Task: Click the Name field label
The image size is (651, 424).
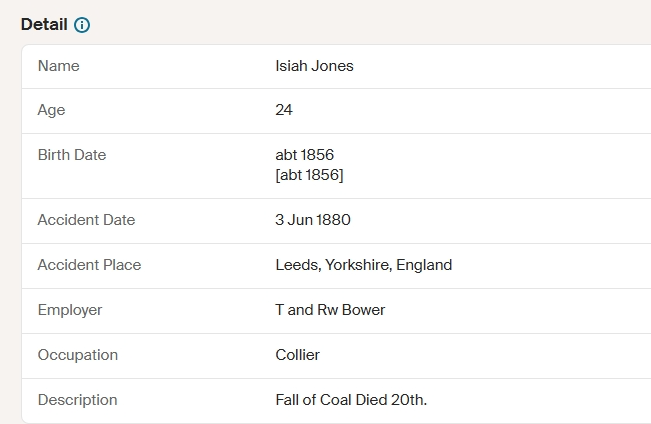Action: pyautogui.click(x=59, y=66)
